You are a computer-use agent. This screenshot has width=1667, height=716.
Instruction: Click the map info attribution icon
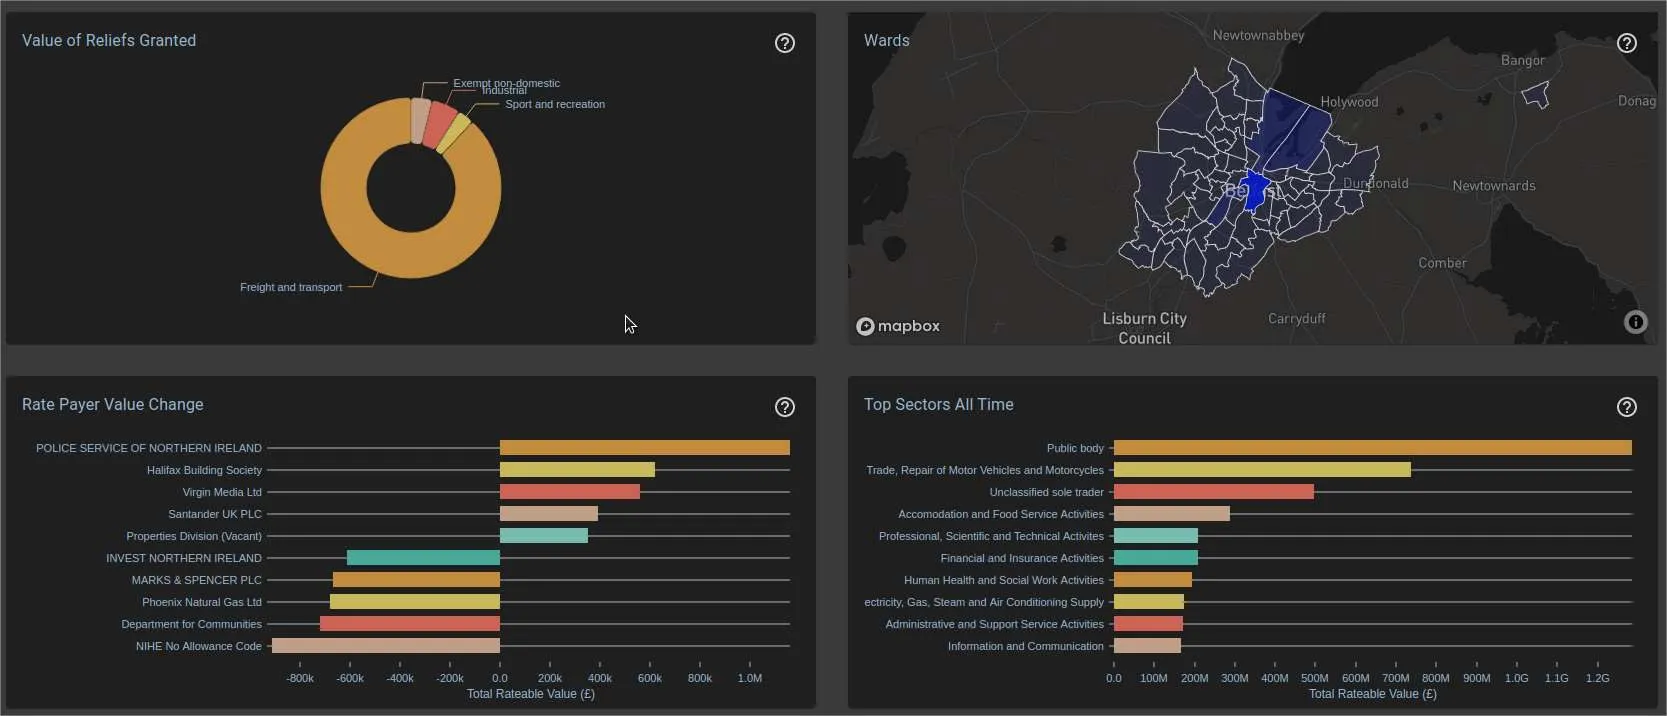click(x=1636, y=322)
